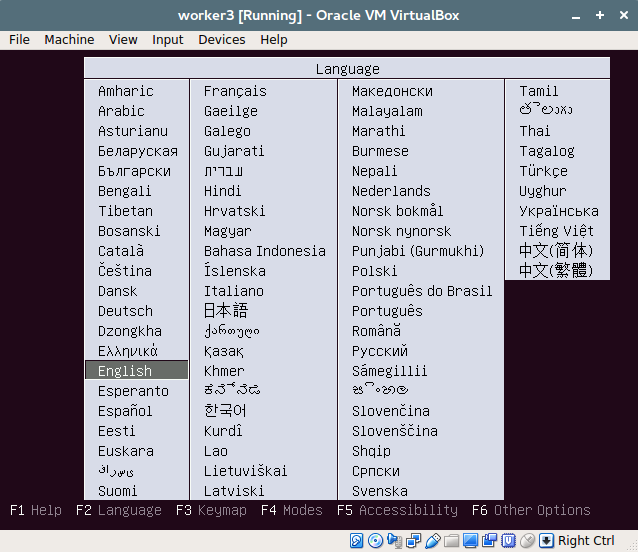Select Tibetan language
This screenshot has width=638, height=552.
pyautogui.click(x=125, y=211)
